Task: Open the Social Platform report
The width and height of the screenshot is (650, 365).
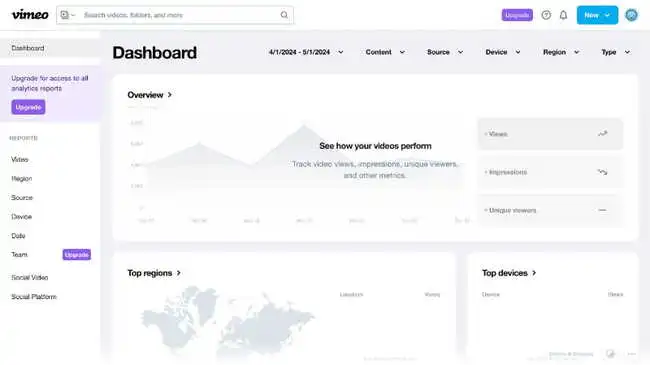Action: click(34, 297)
